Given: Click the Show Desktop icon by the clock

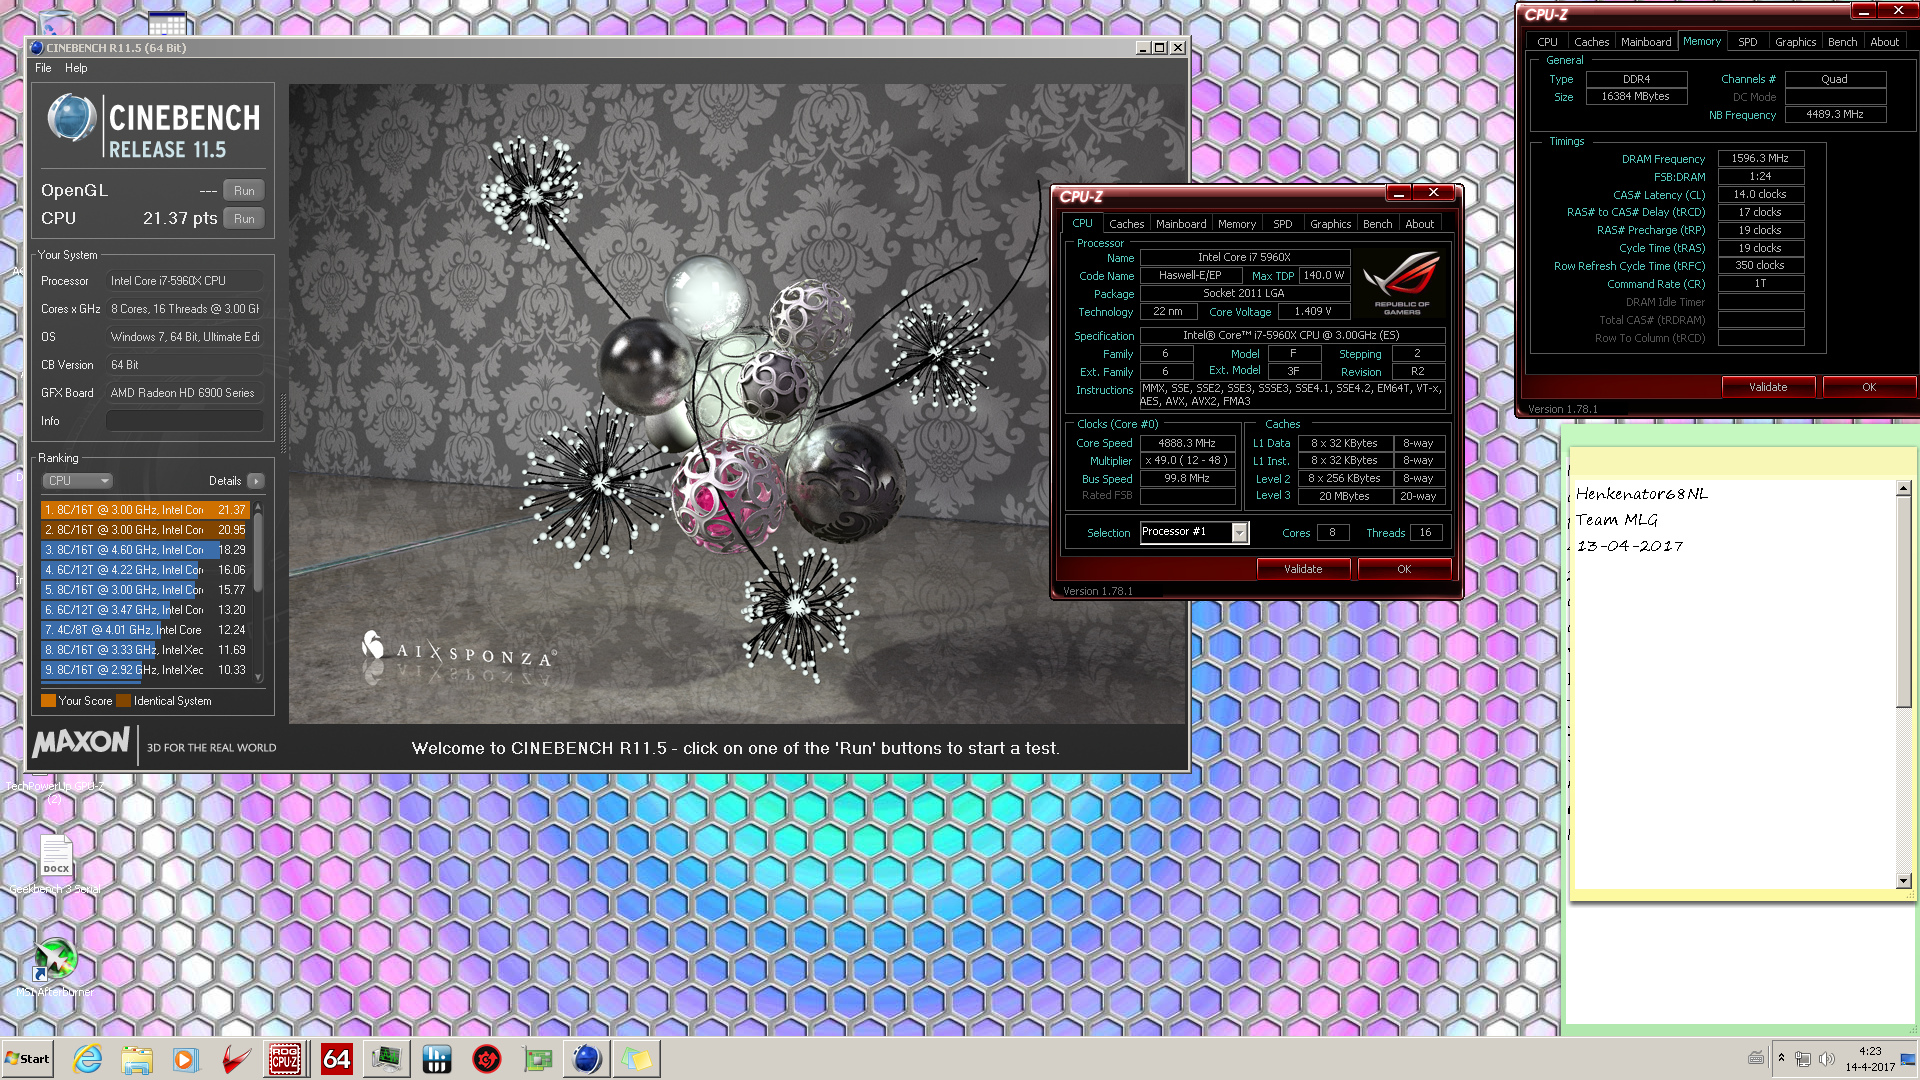Looking at the screenshot, I should point(1908,1059).
